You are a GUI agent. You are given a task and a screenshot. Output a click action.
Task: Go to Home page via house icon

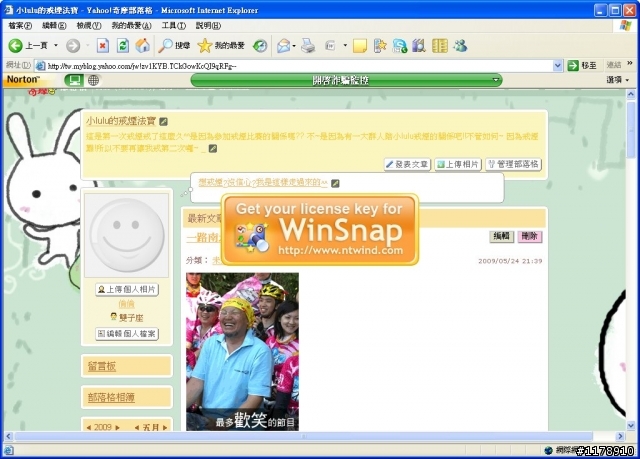point(142,46)
